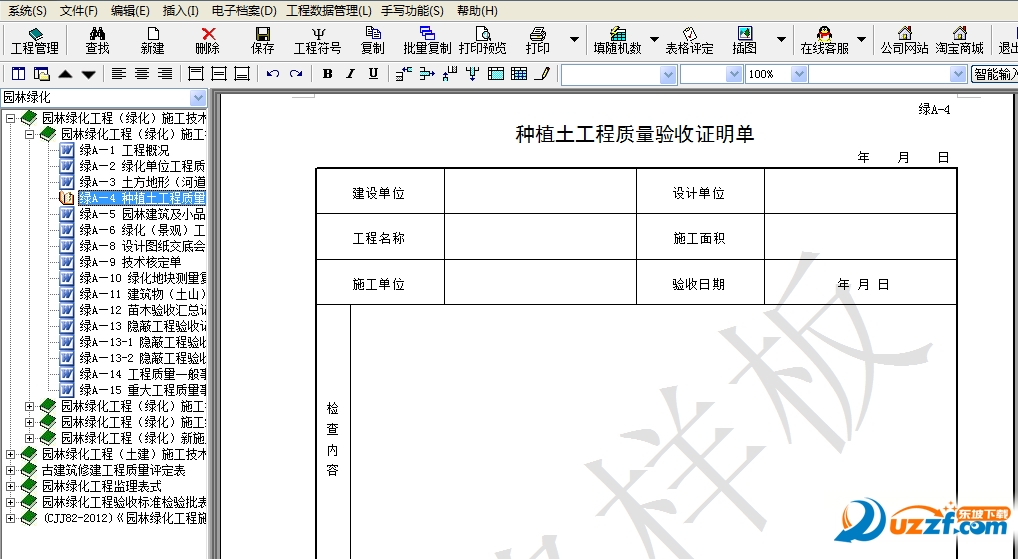The height and width of the screenshot is (559, 1018).
Task: Select tree item 绿A-14 工程质量一般
Action: click(x=143, y=374)
